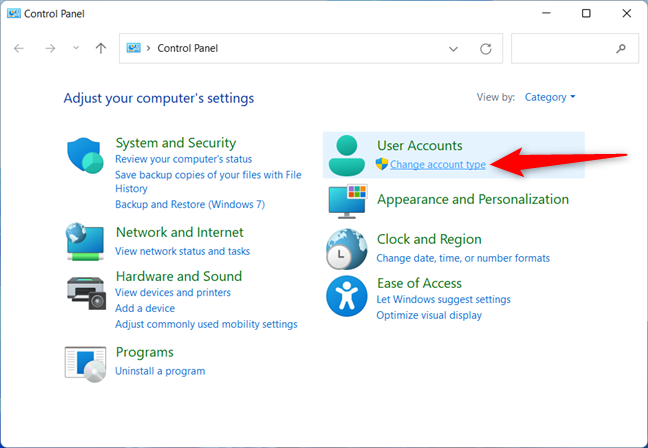Viewport: 648px width, 448px height.
Task: Open View devices and printers
Action: pyautogui.click(x=173, y=293)
